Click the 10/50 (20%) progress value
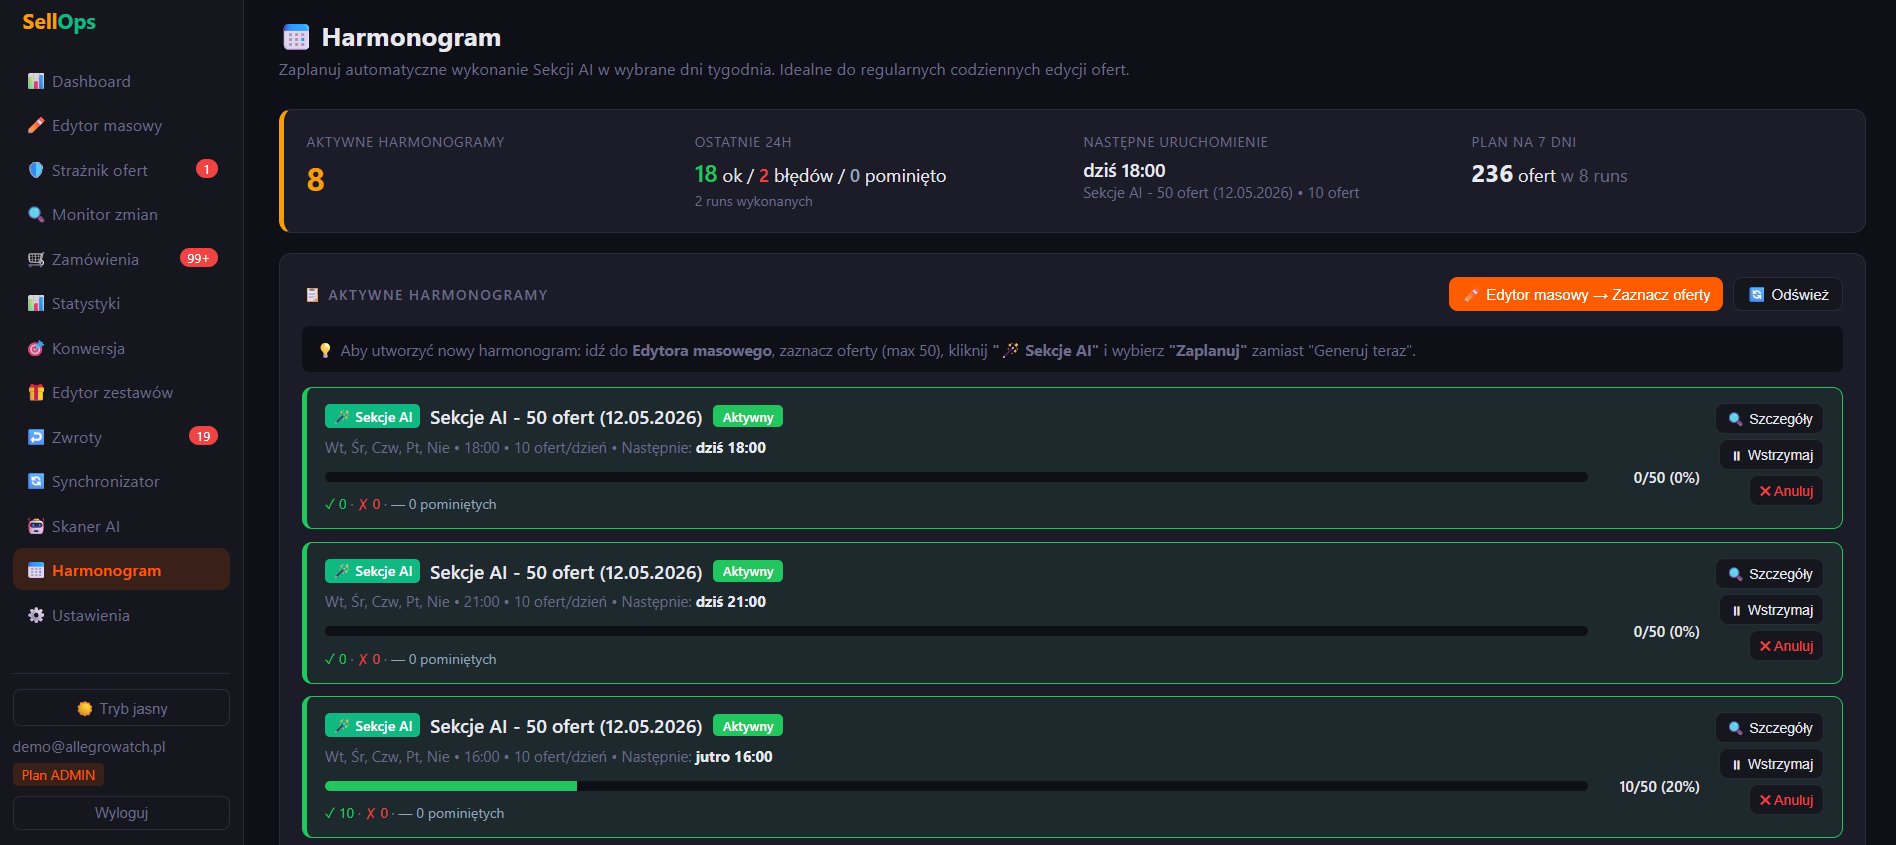The height and width of the screenshot is (845, 1896). (1659, 787)
